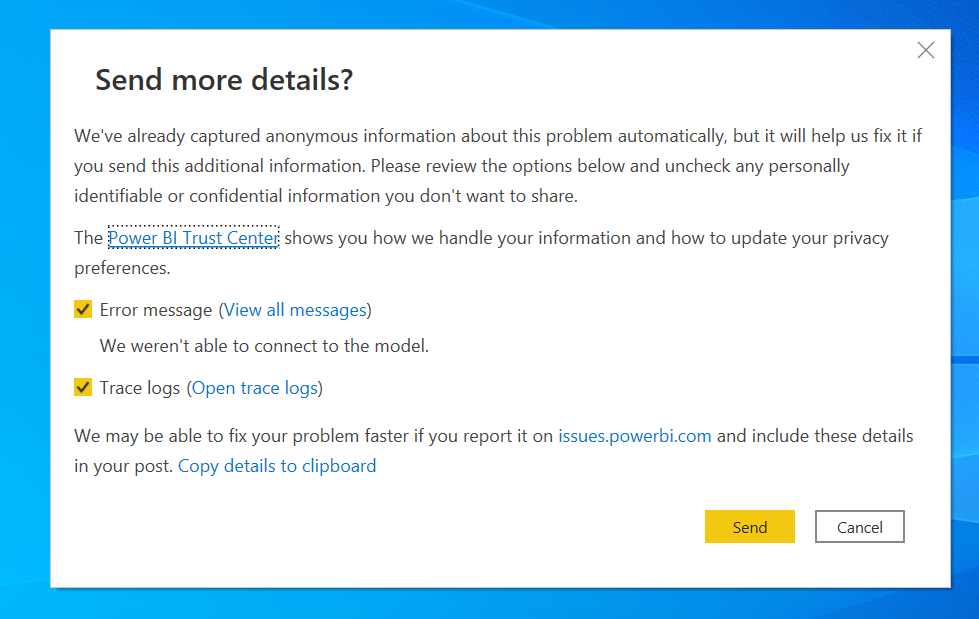Open trace logs link
979x619 pixels.
tap(255, 388)
